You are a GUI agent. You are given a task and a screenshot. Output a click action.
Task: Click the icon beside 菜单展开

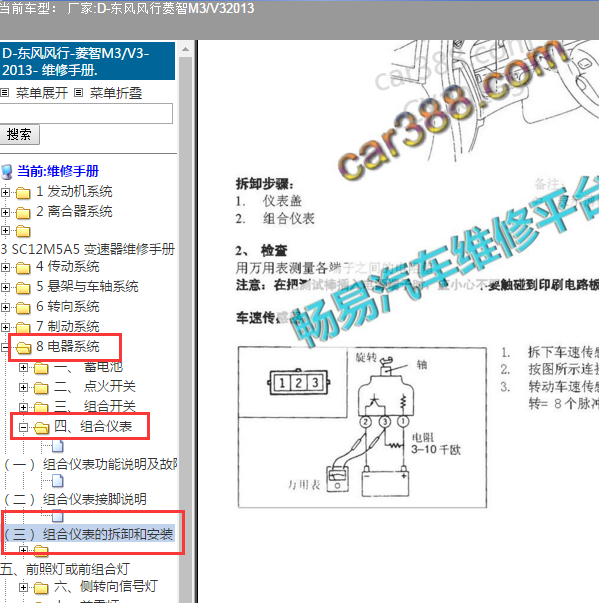click(5, 93)
